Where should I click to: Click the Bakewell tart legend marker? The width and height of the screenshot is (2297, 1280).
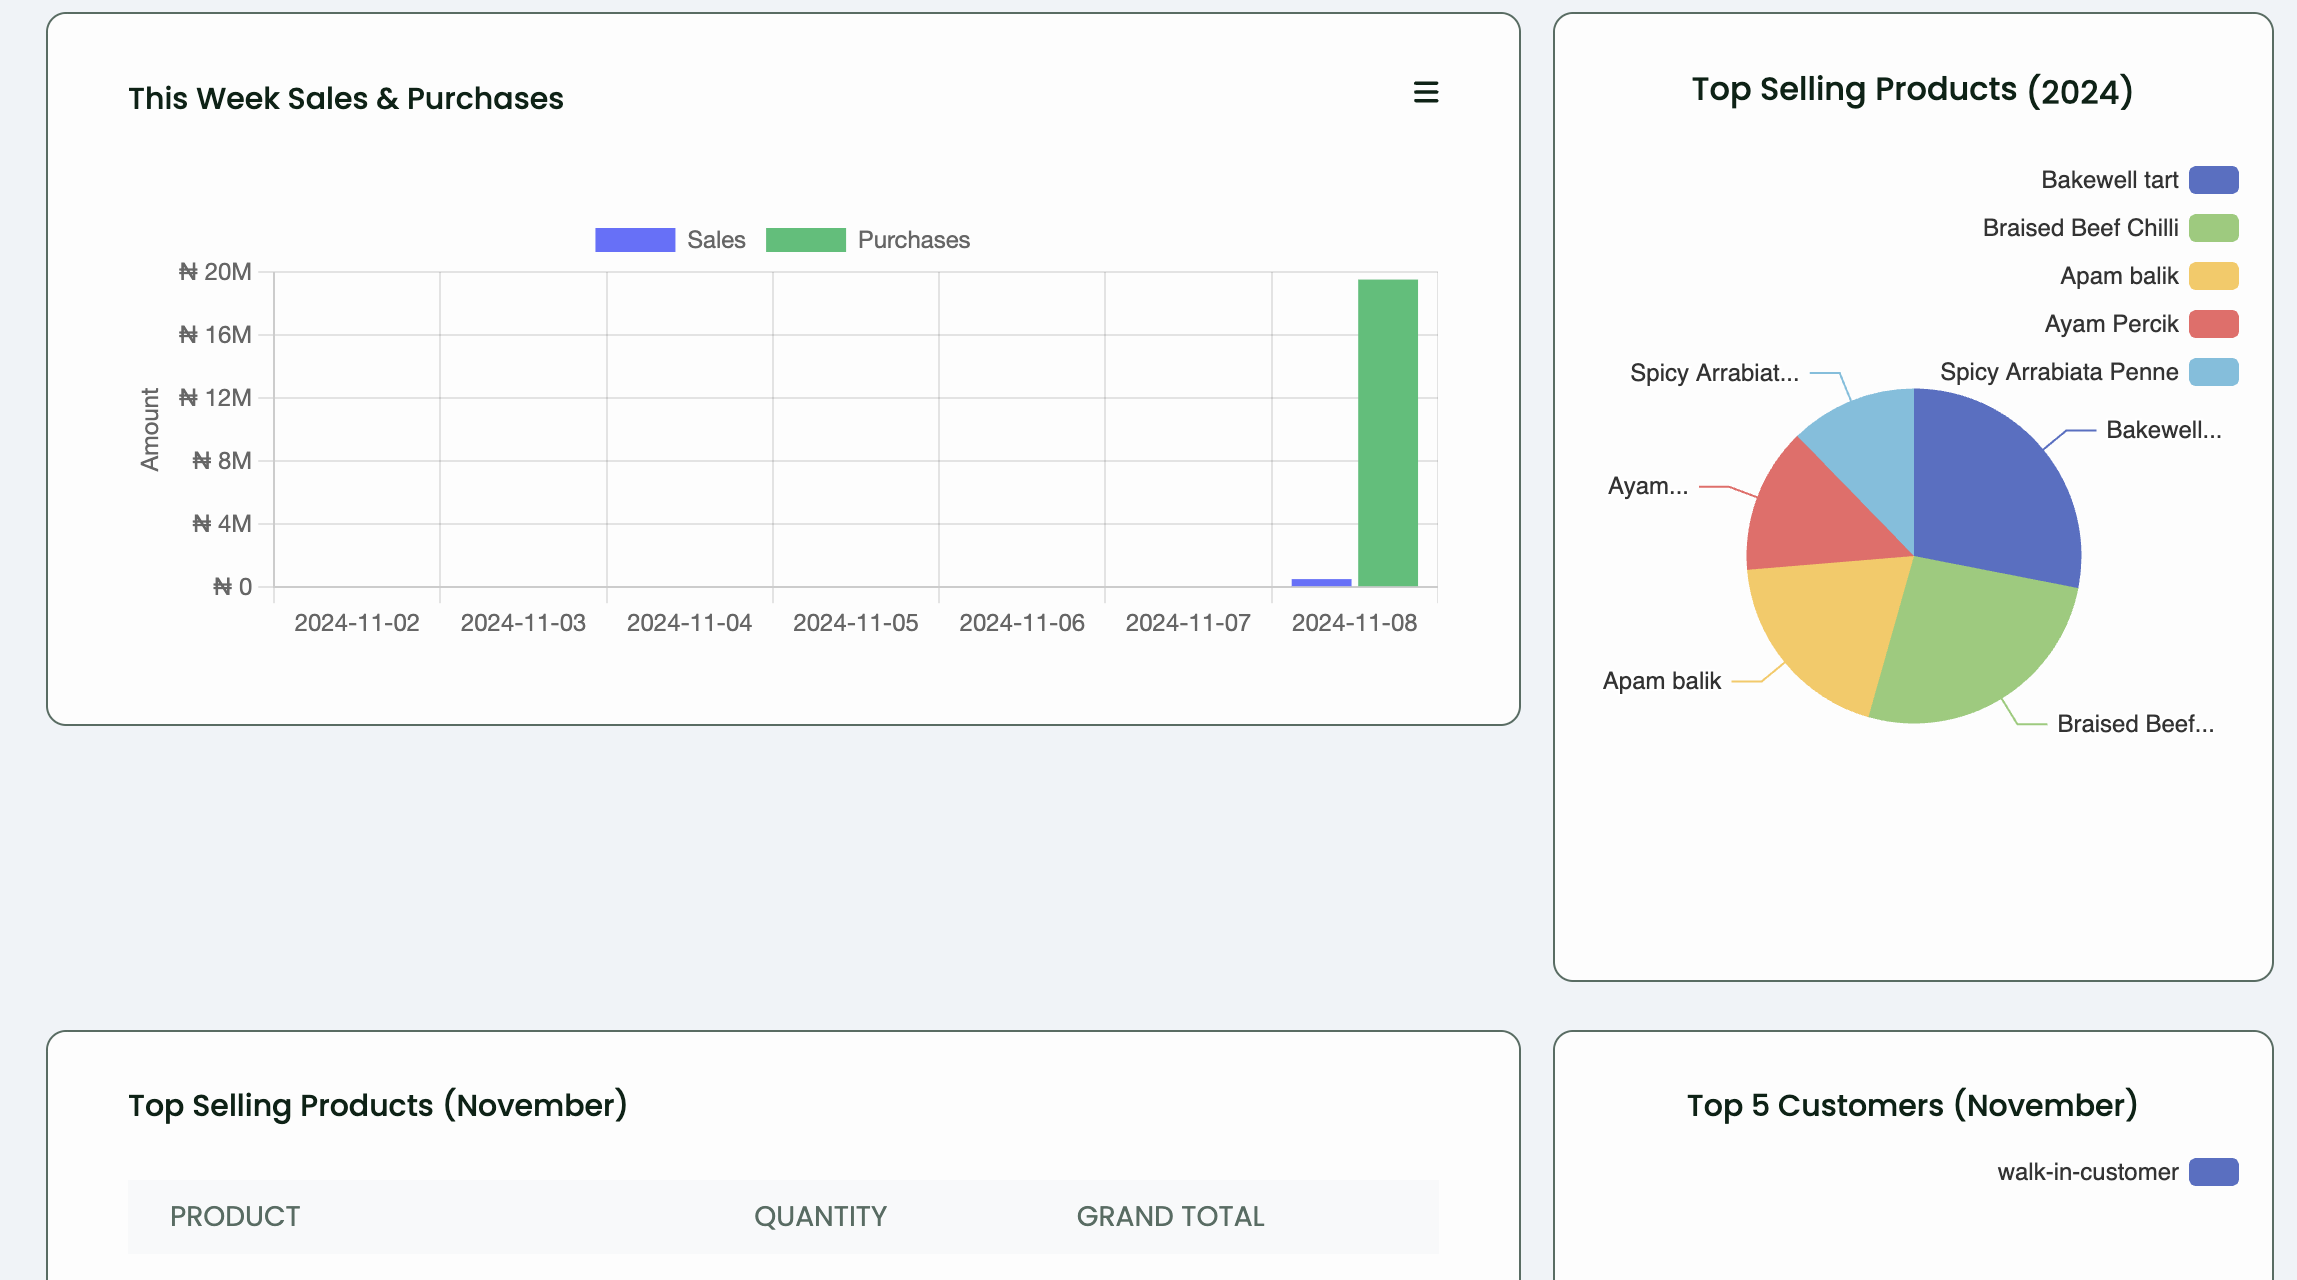[x=2213, y=179]
